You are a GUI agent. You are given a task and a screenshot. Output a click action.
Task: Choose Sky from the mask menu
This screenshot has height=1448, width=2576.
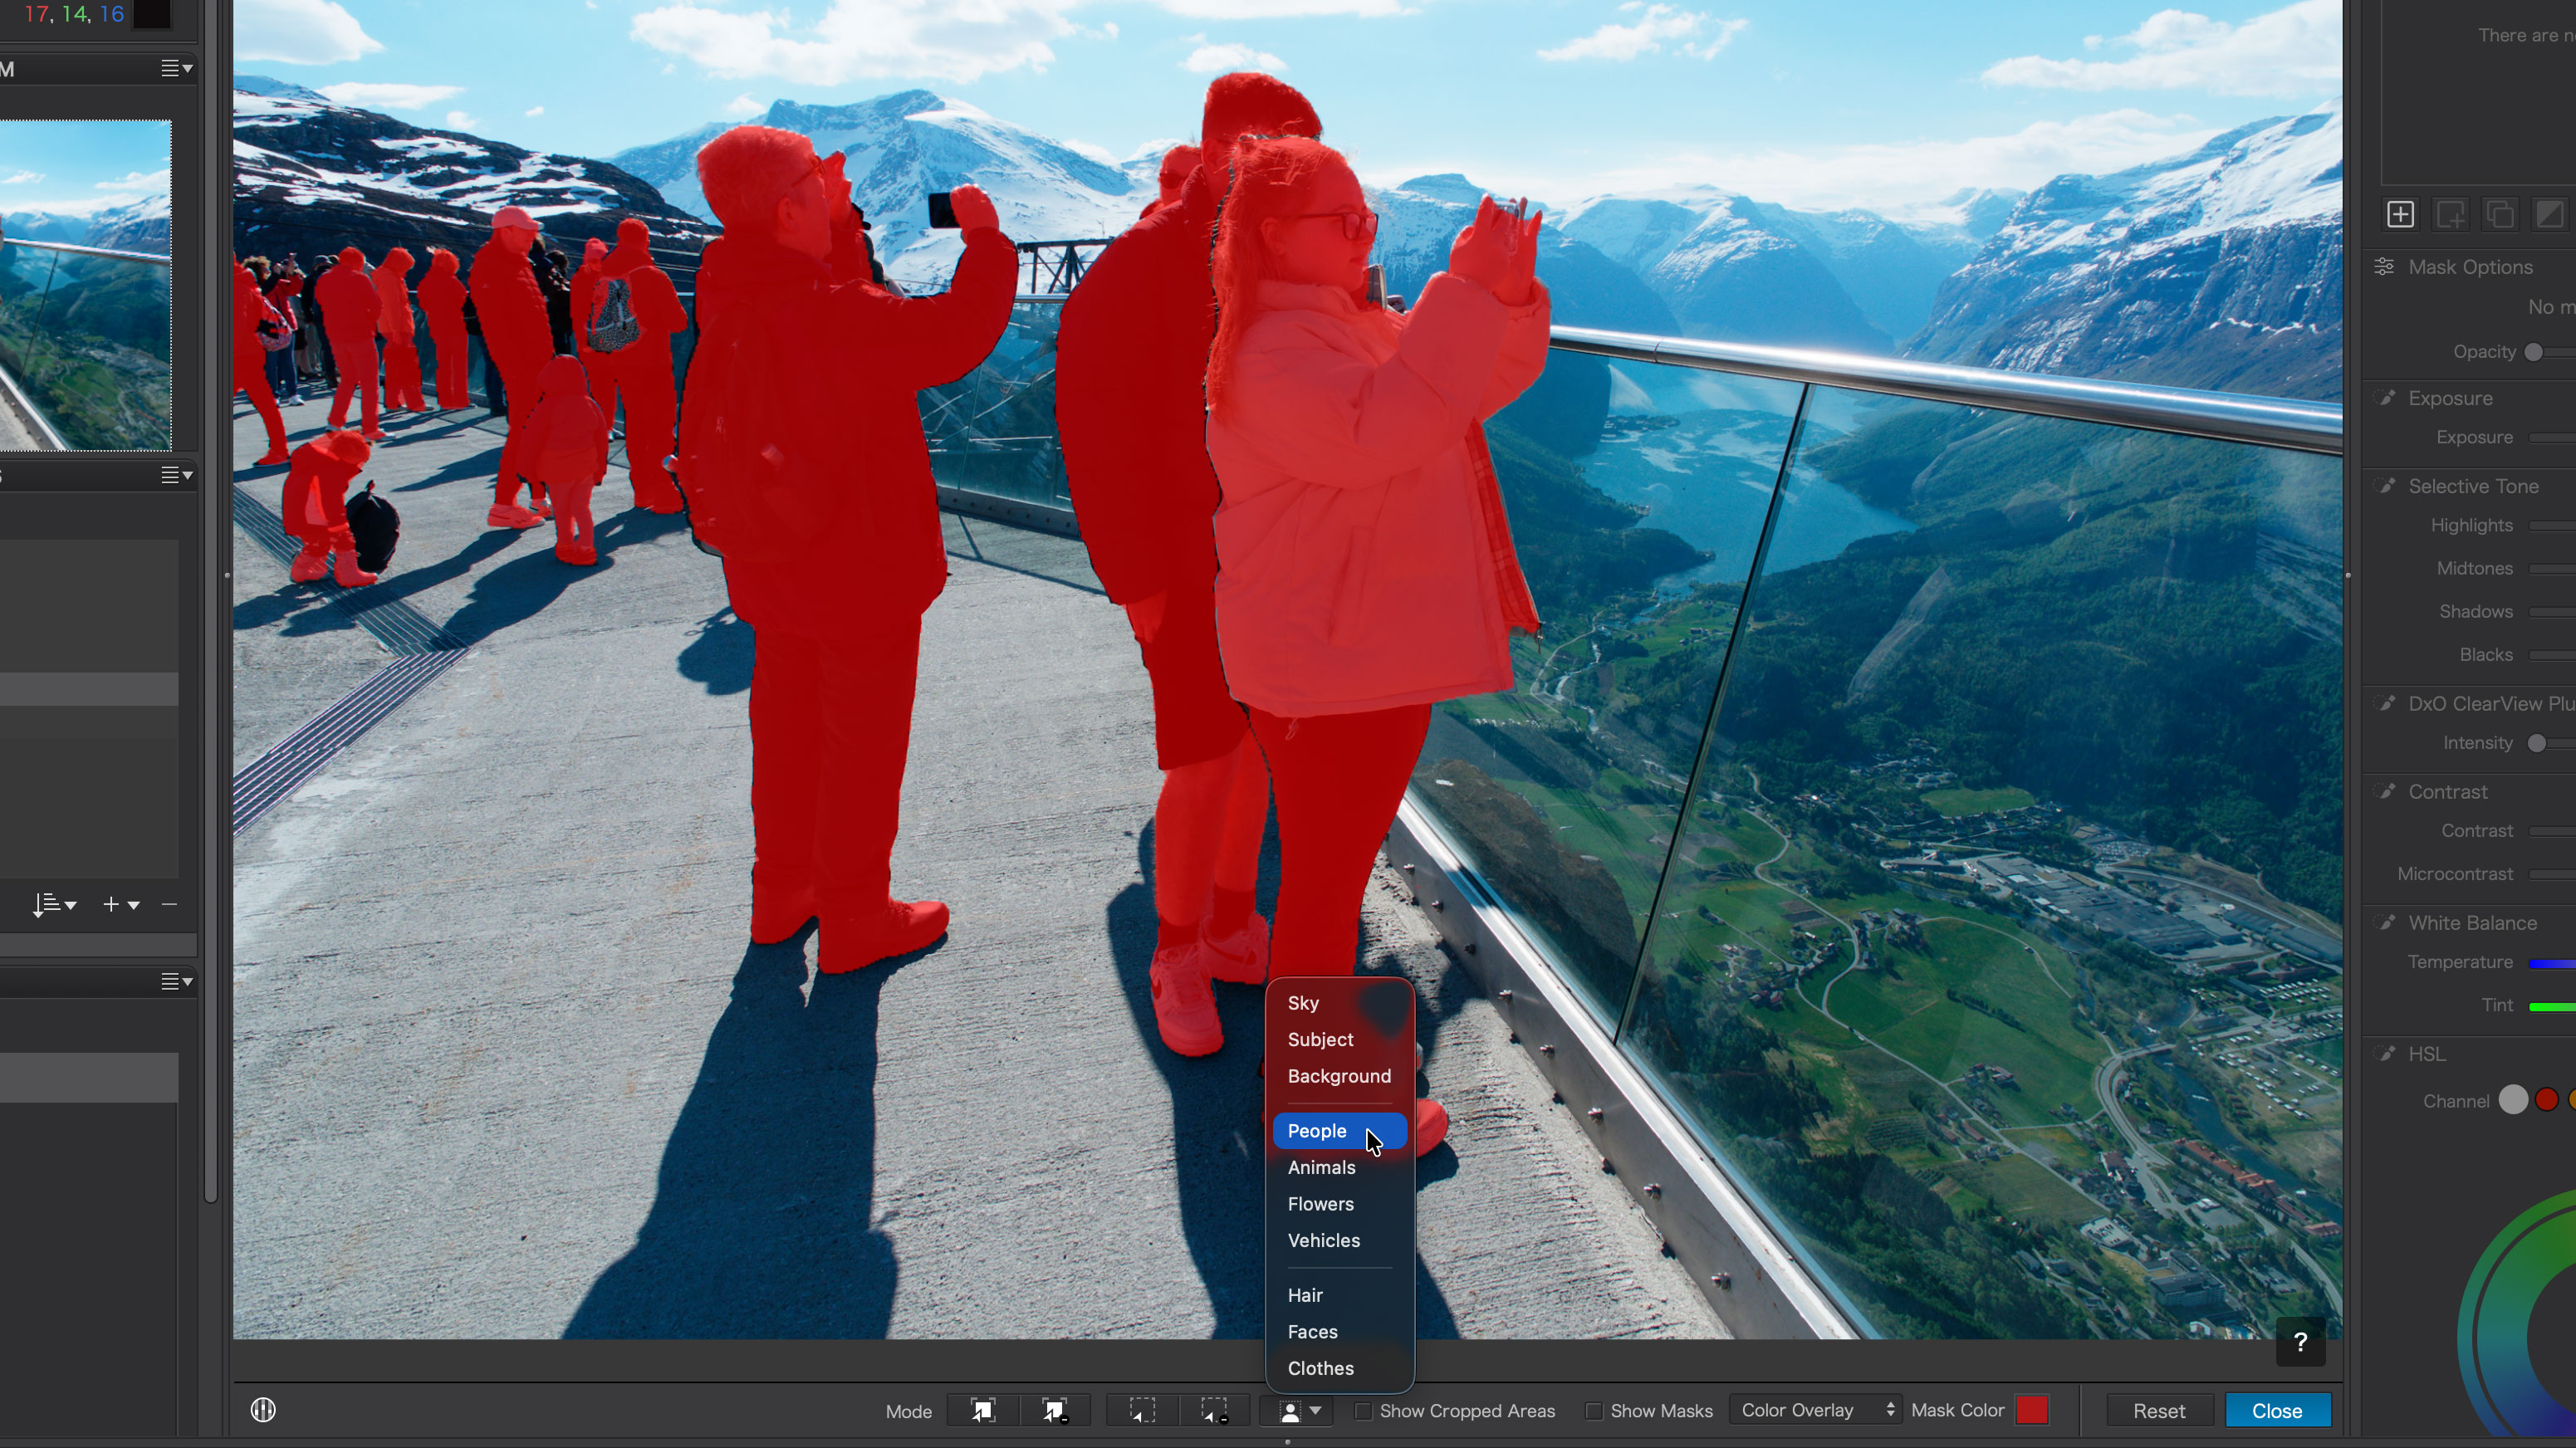click(1339, 1003)
